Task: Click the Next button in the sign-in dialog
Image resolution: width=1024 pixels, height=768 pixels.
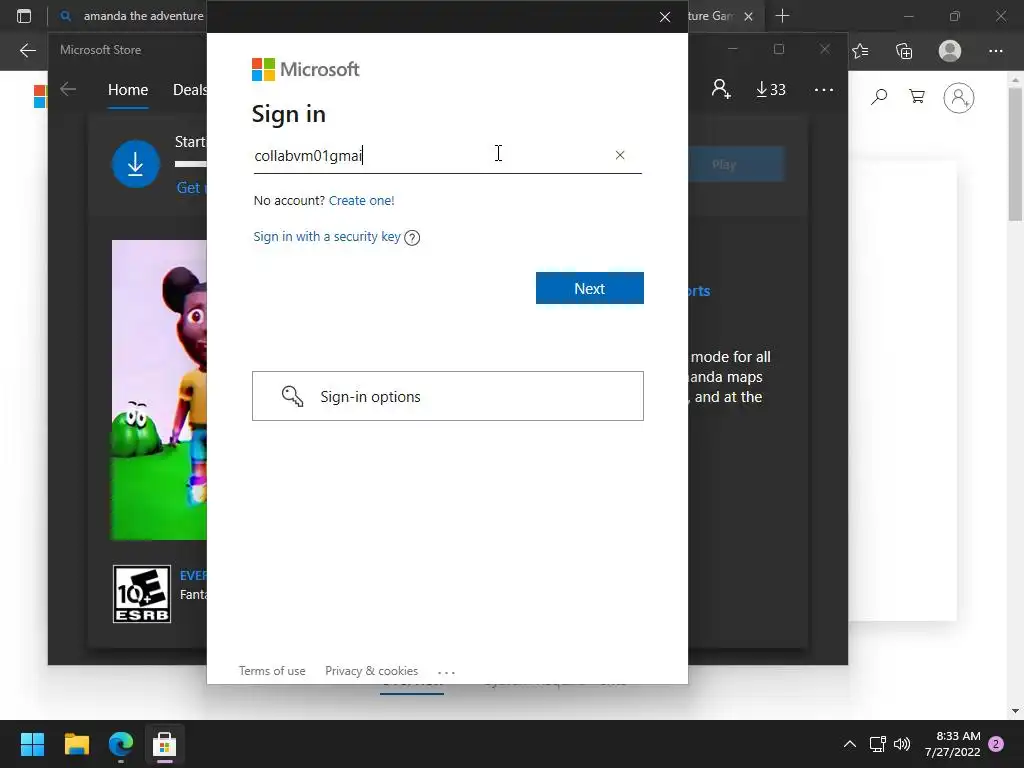Action: 589,288
